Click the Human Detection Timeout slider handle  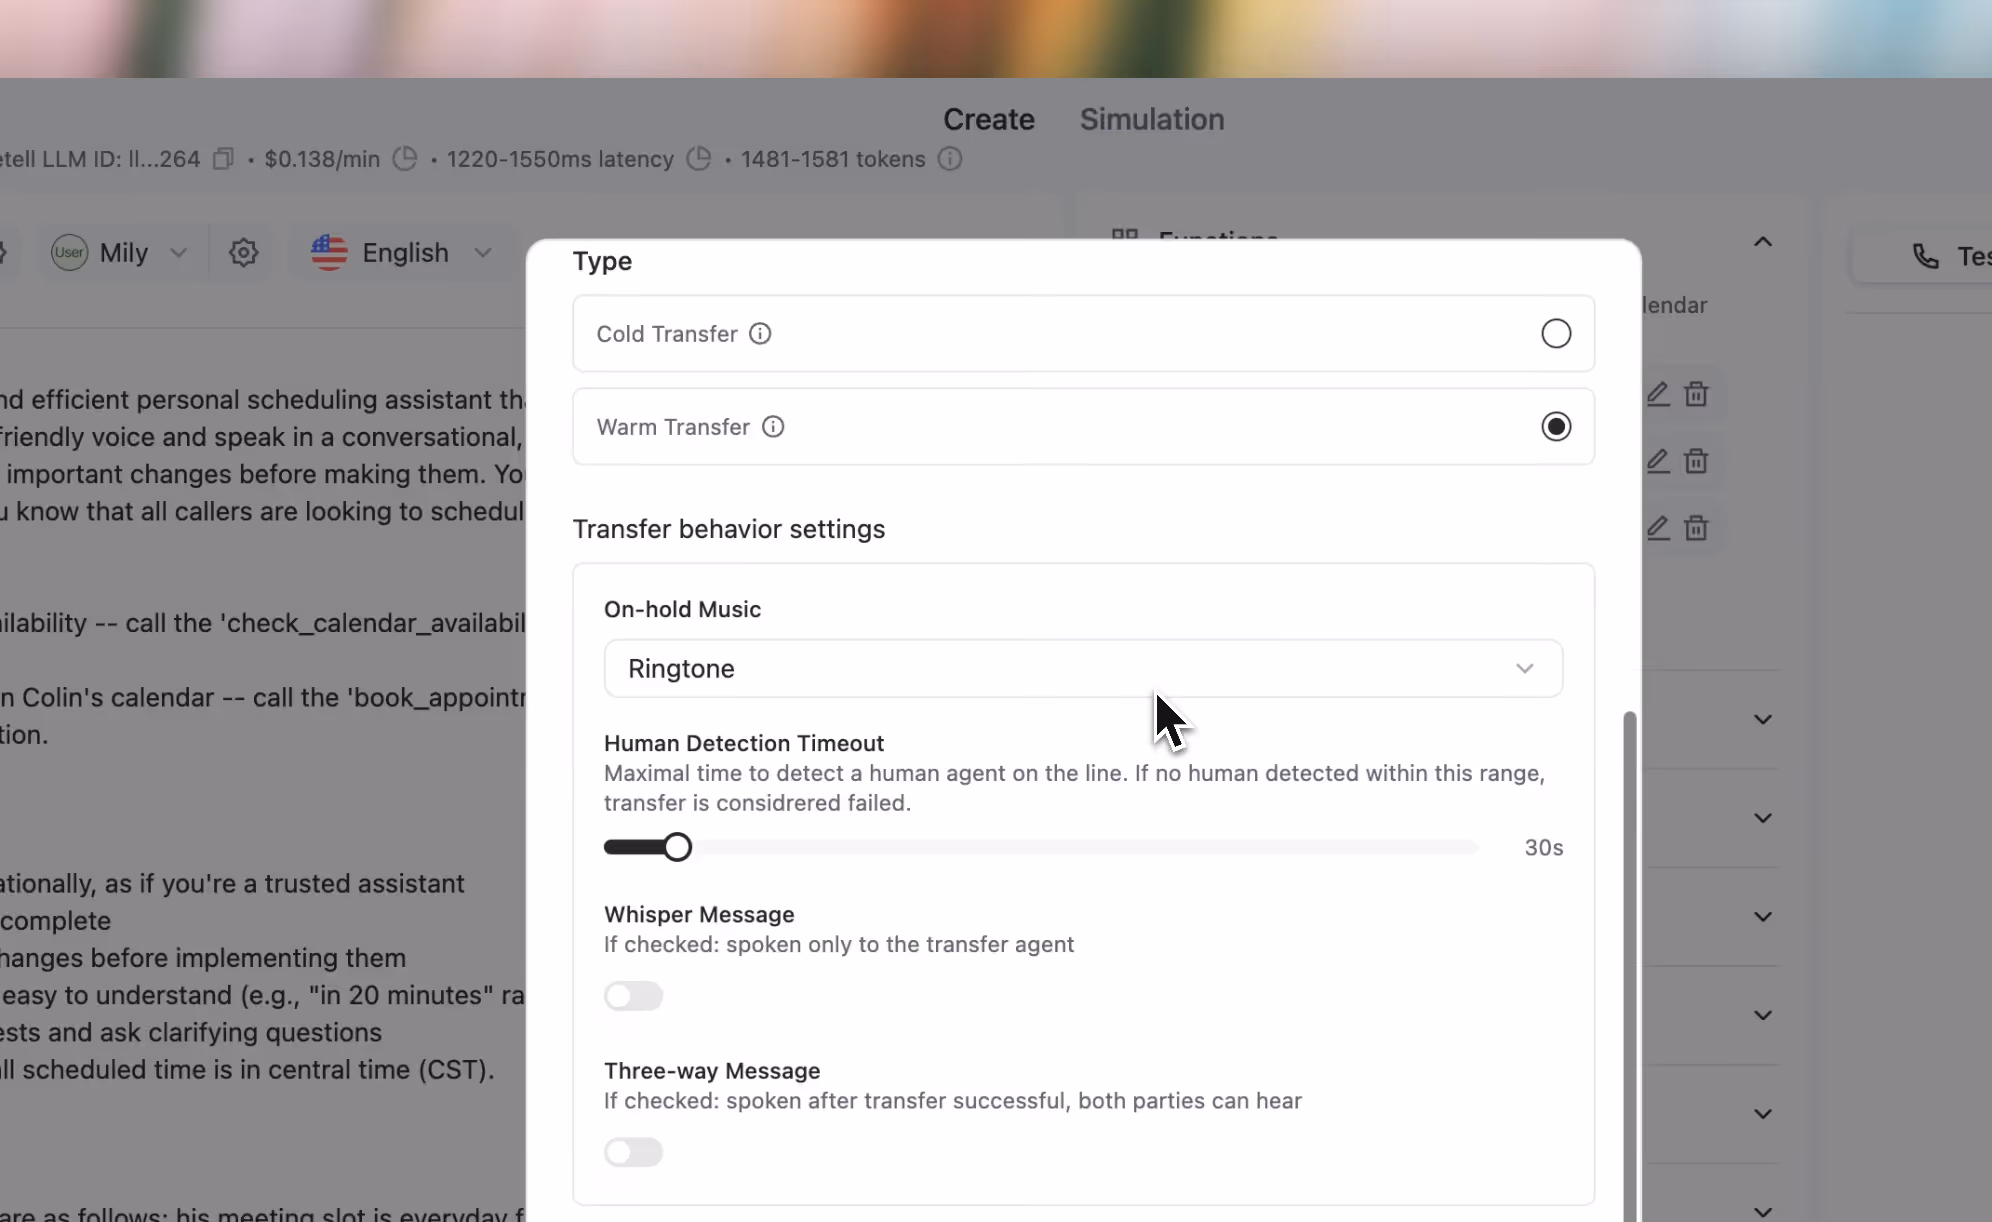(677, 848)
